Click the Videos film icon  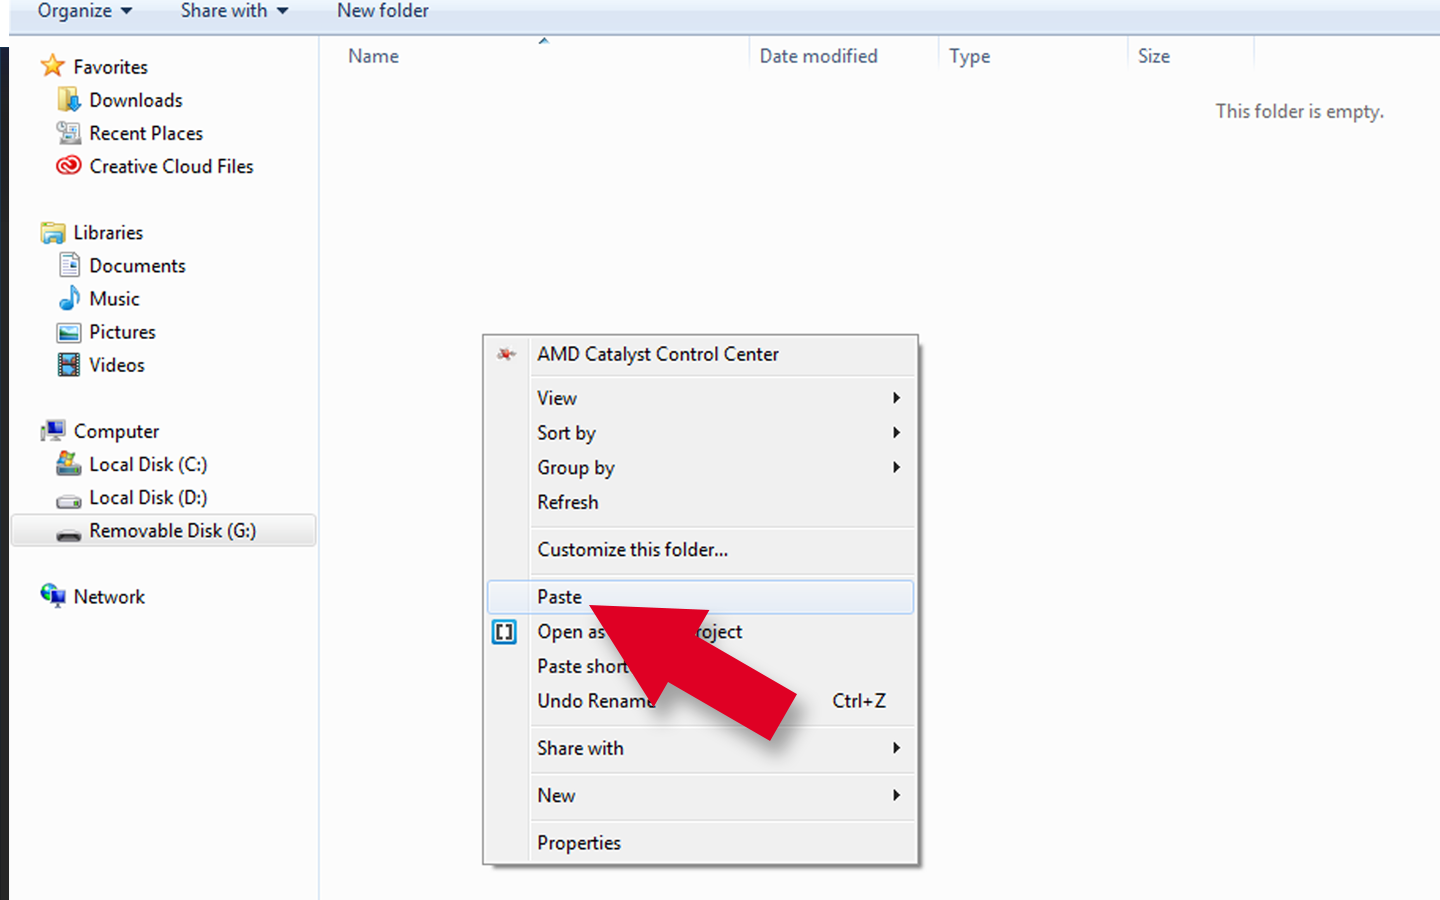click(68, 365)
